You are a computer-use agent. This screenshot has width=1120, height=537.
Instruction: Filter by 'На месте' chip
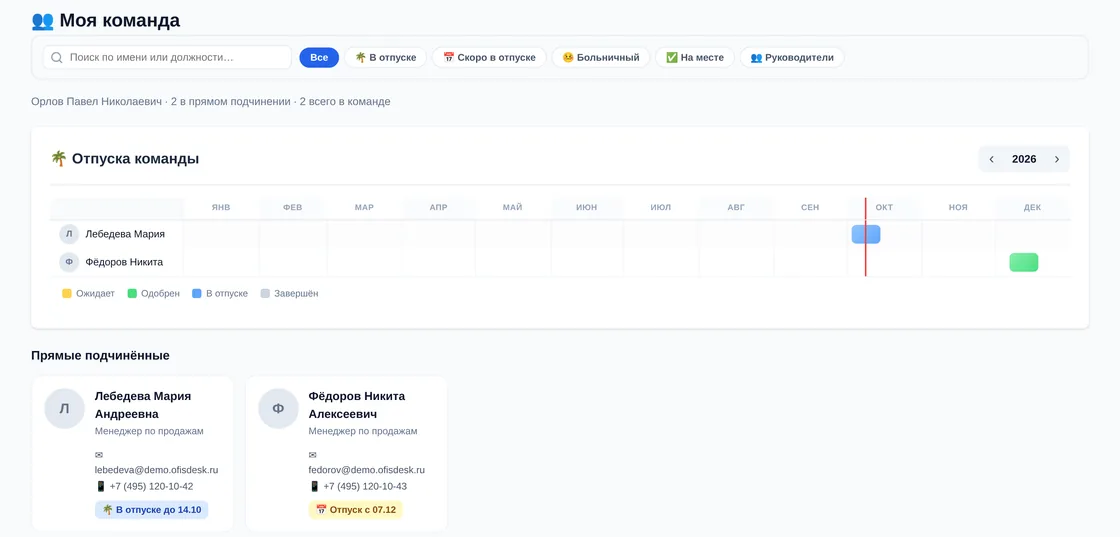tap(695, 57)
